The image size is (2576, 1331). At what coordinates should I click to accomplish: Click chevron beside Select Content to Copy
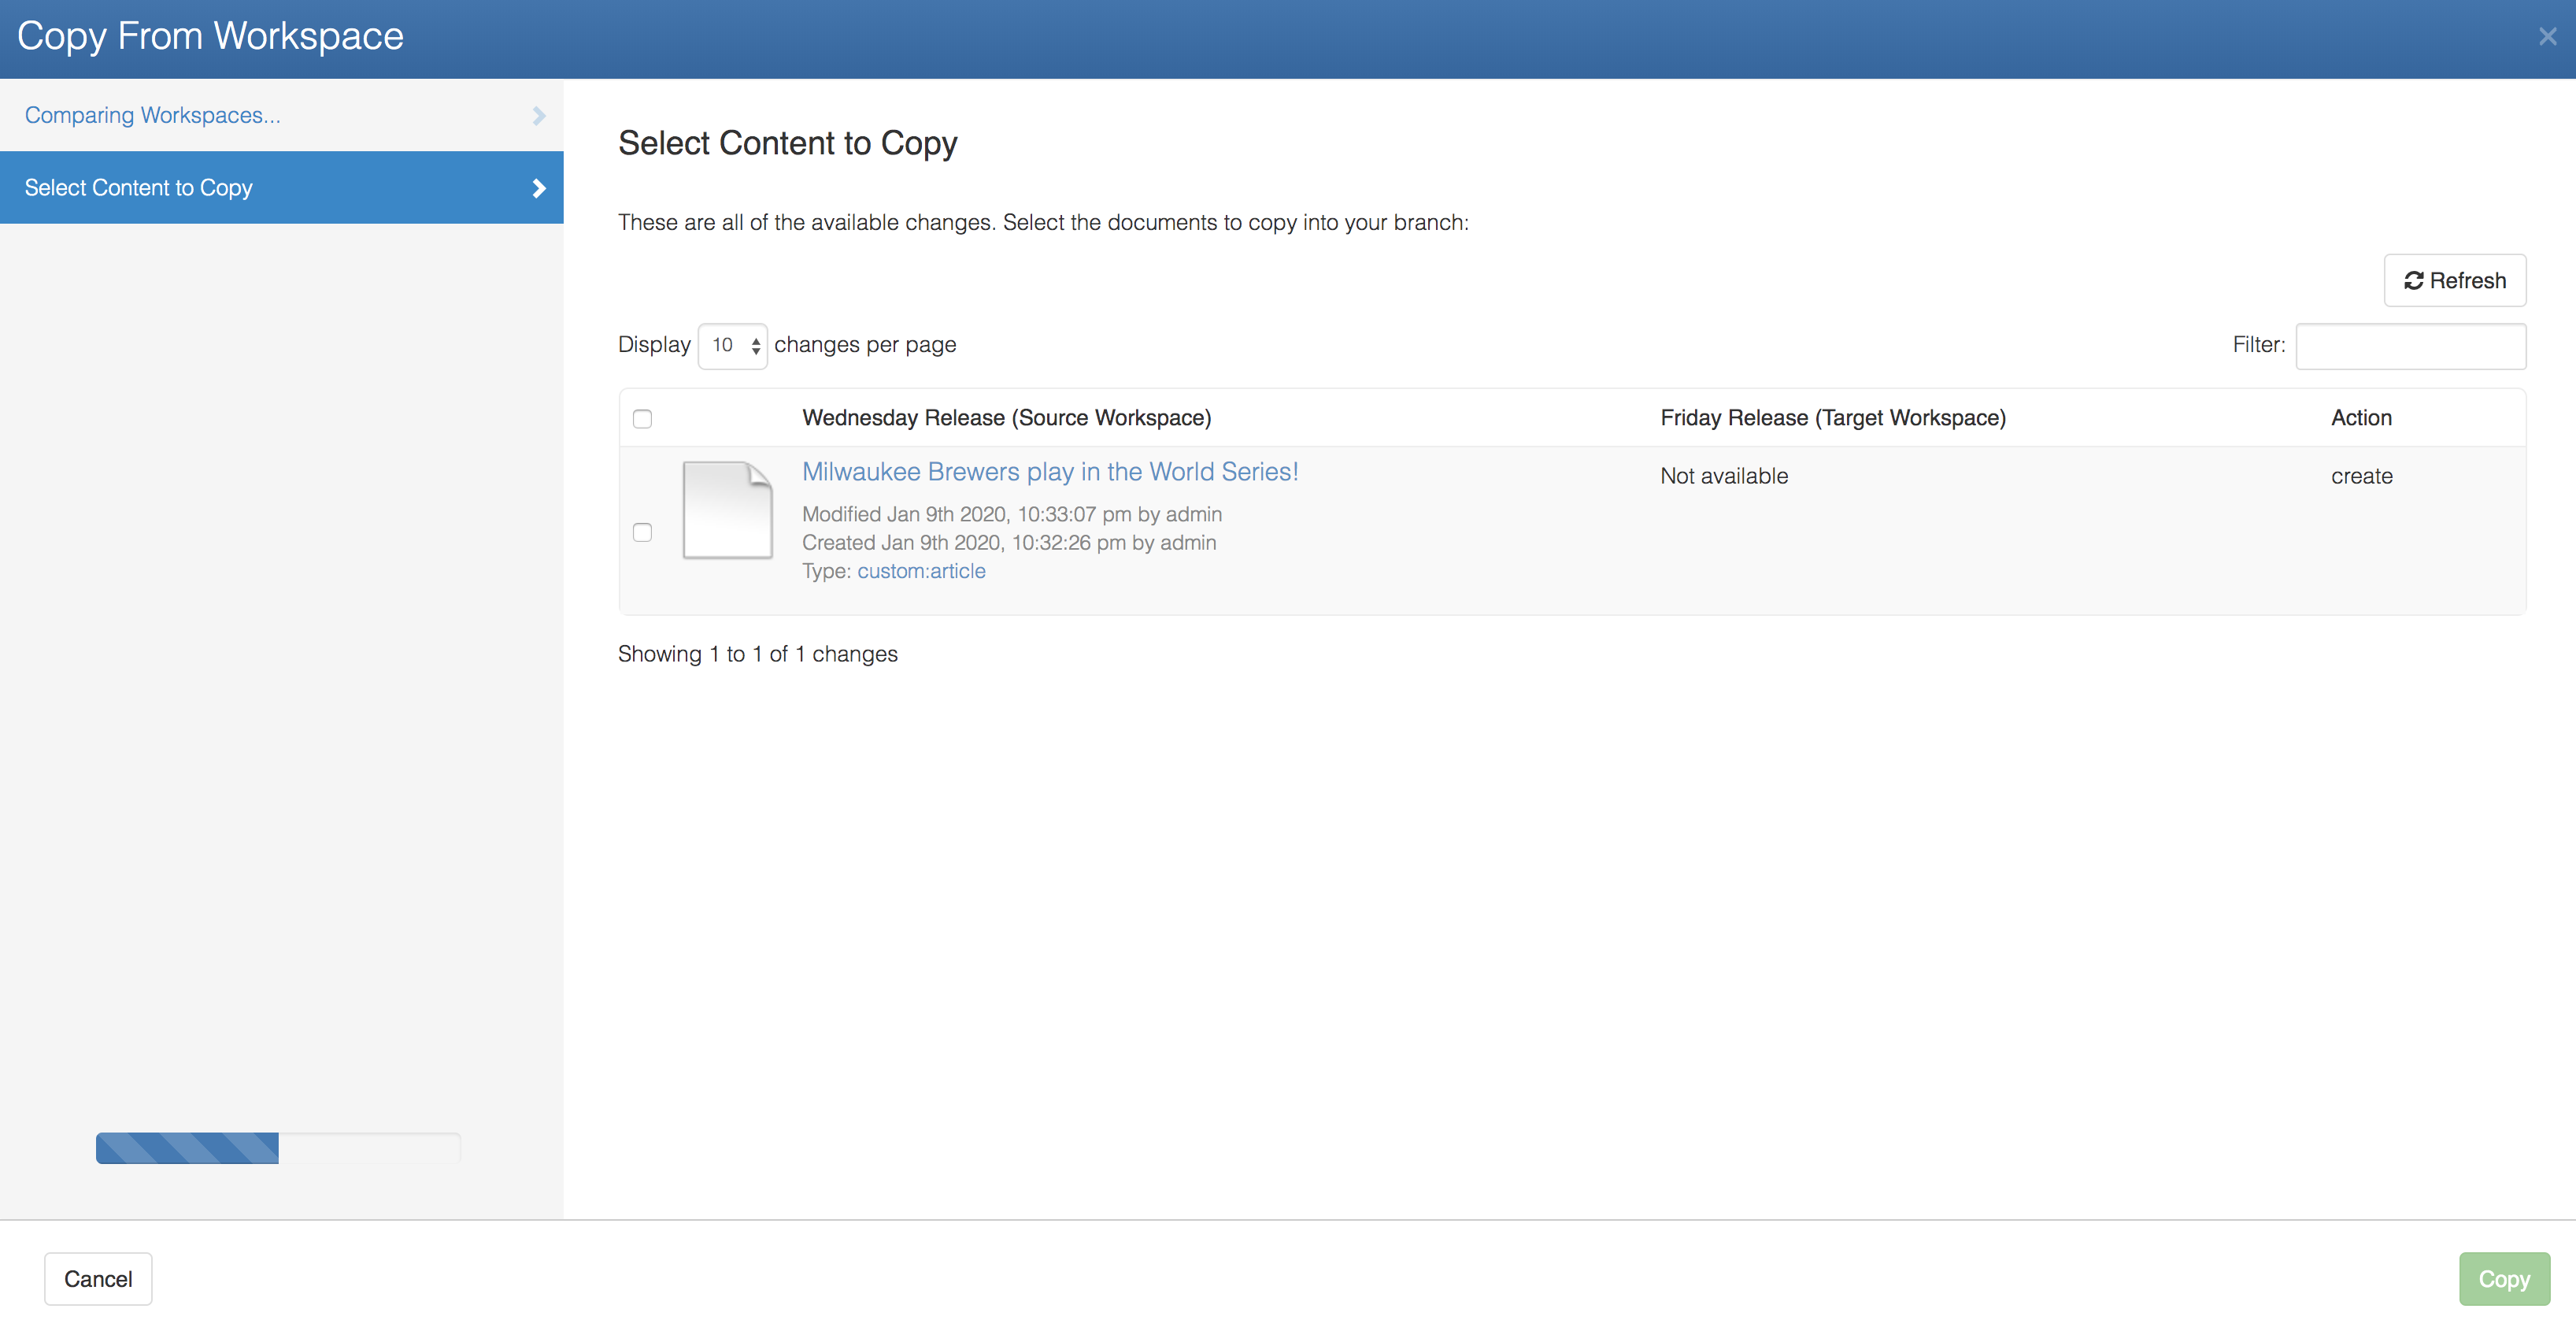click(x=539, y=188)
